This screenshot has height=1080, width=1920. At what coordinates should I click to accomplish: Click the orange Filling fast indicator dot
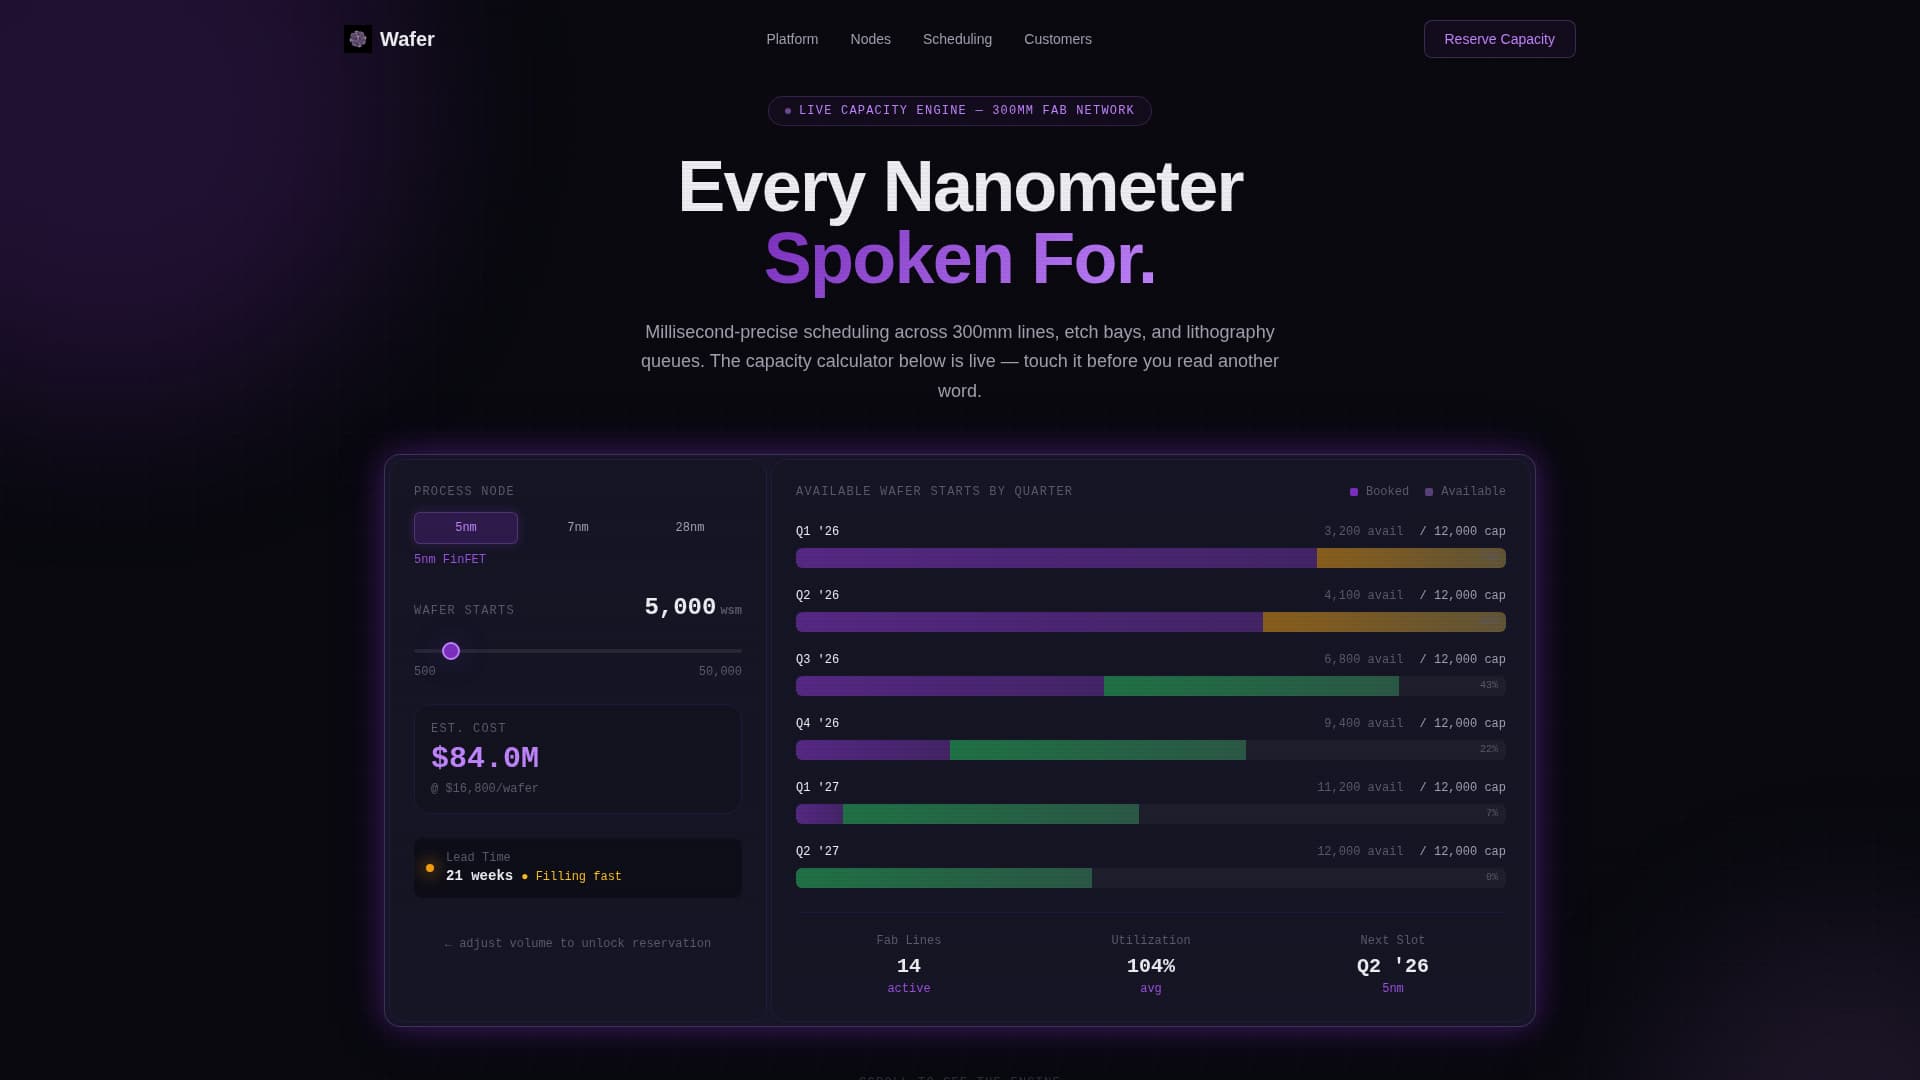[524, 876]
